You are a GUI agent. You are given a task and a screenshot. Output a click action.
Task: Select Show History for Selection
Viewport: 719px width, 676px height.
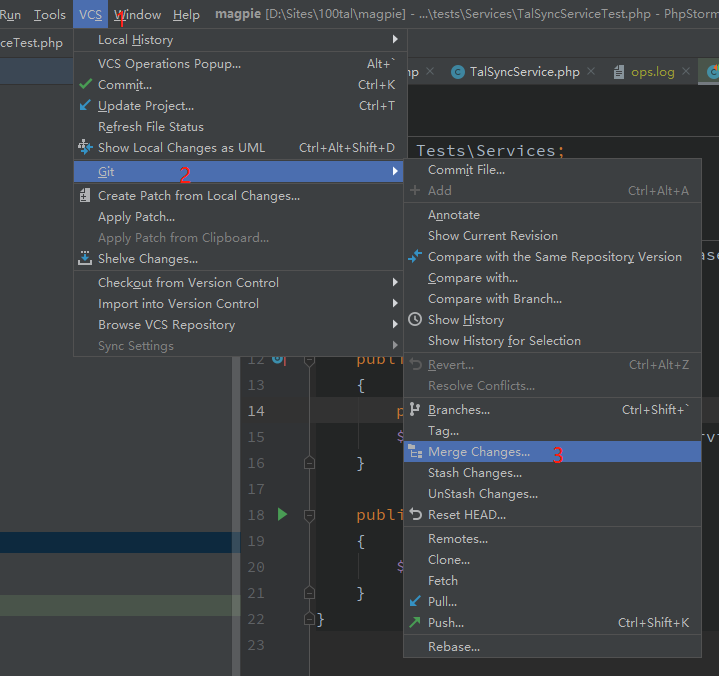(553, 341)
